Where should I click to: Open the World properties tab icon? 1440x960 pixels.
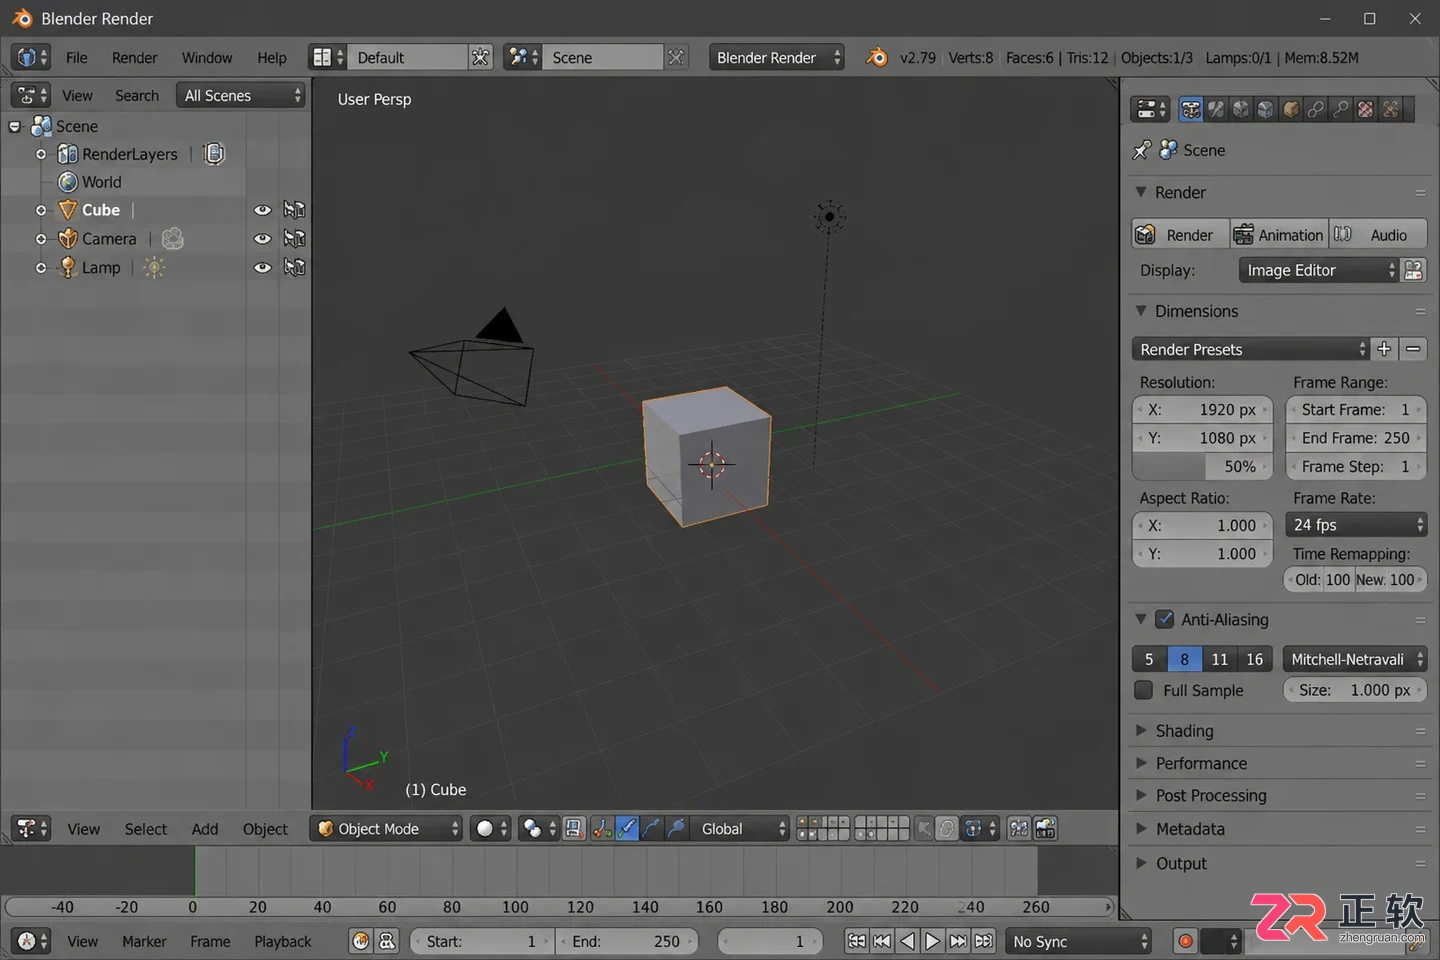1266,110
